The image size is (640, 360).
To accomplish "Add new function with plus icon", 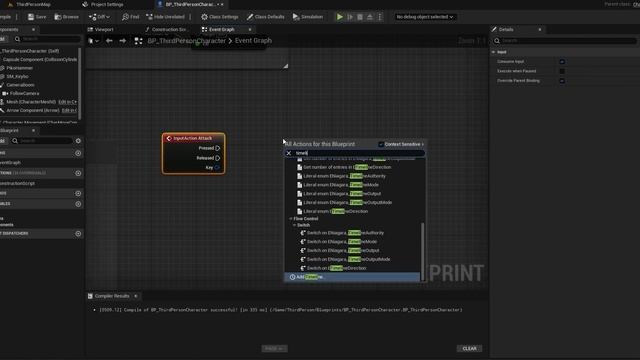I will (78, 173).
